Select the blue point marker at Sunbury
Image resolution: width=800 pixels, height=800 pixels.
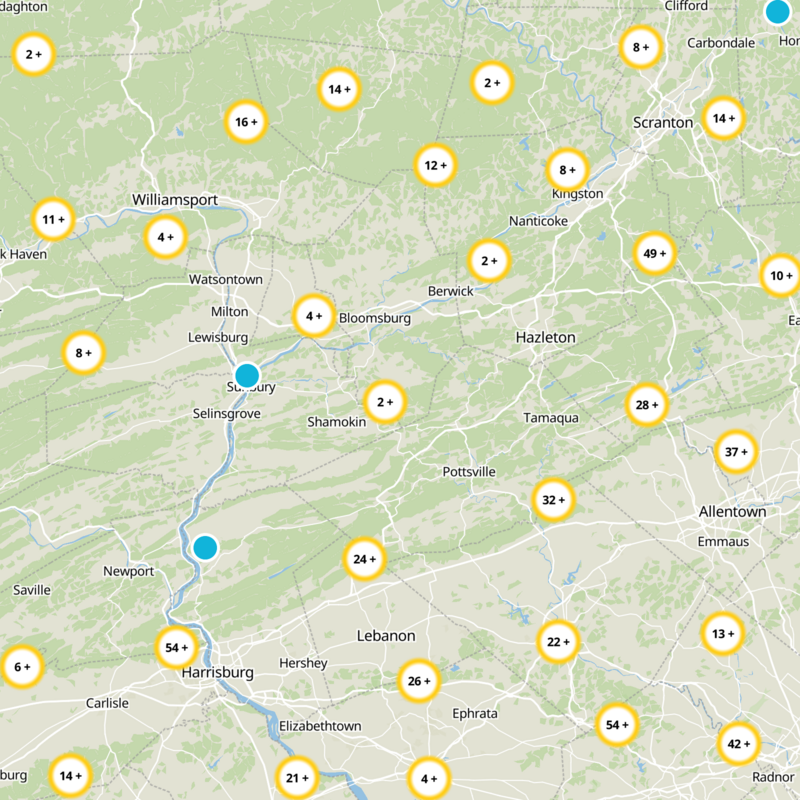(x=247, y=376)
